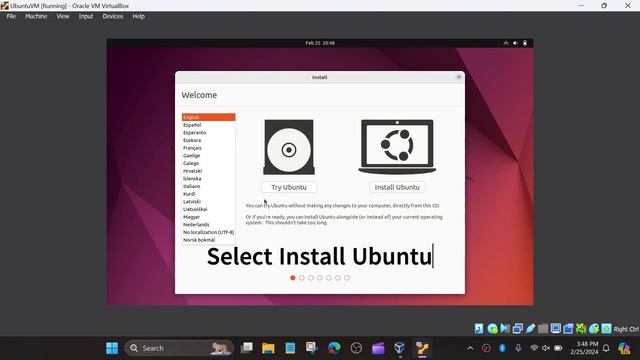
Task: Open the Copilot icon on taskbar edge
Action: [624, 348]
